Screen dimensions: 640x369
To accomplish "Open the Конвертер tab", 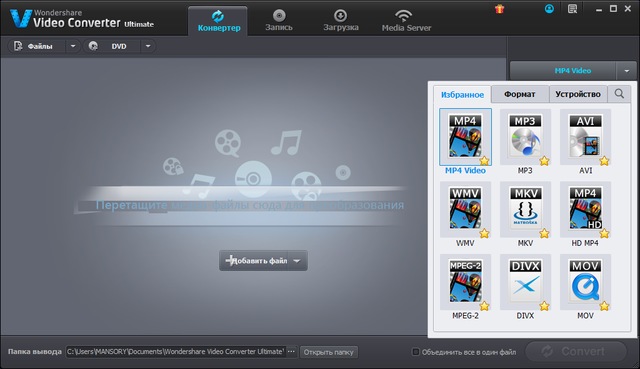I will pos(218,21).
